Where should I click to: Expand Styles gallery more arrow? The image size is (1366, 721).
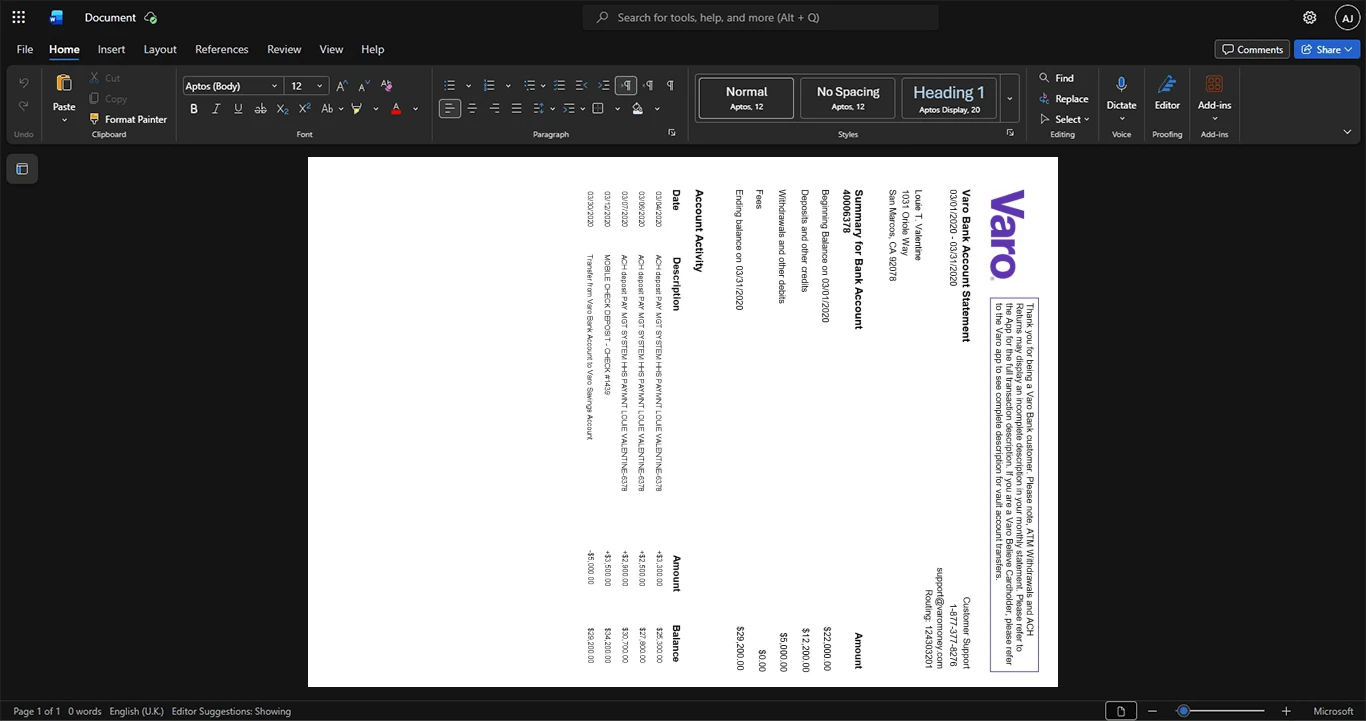point(1010,98)
